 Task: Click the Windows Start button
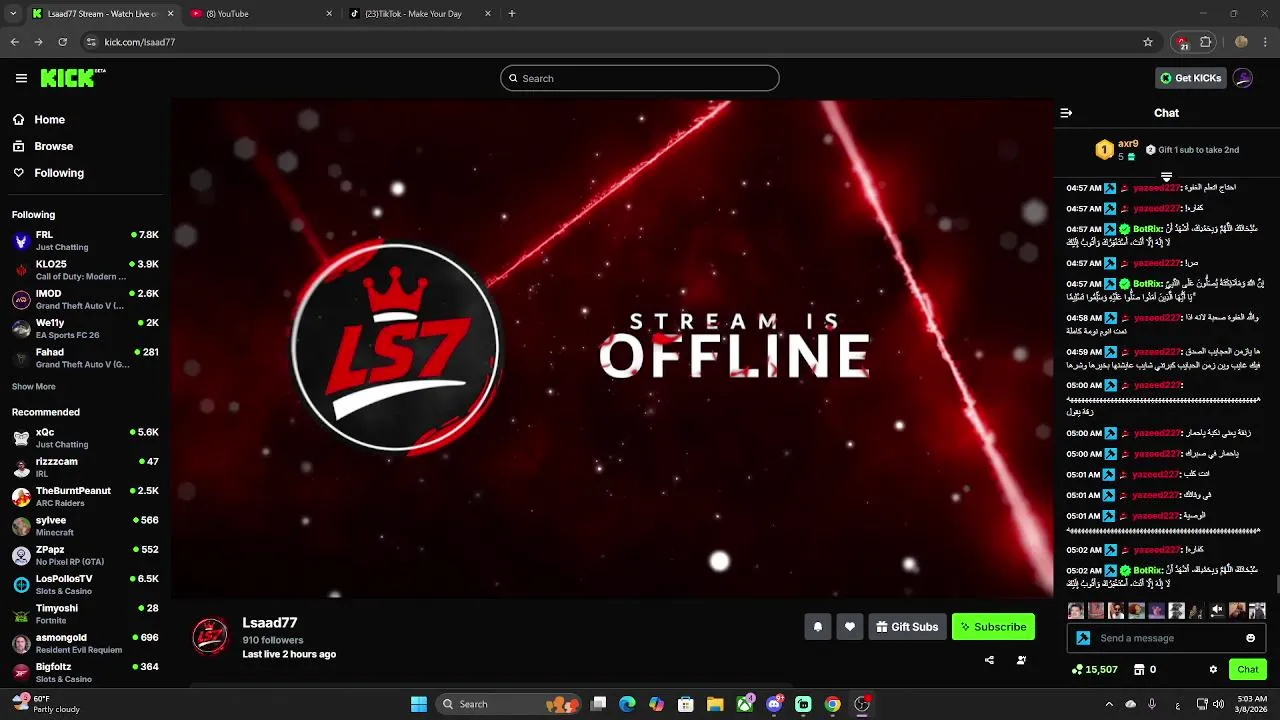pyautogui.click(x=419, y=704)
